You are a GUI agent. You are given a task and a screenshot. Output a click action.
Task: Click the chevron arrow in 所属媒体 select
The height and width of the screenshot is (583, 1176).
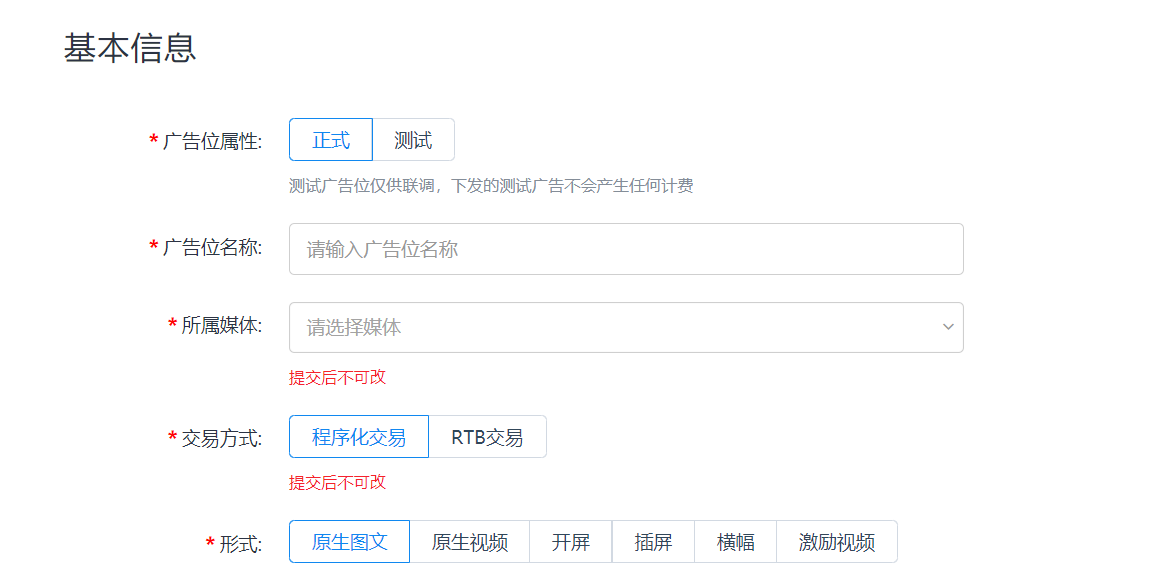tap(947, 327)
